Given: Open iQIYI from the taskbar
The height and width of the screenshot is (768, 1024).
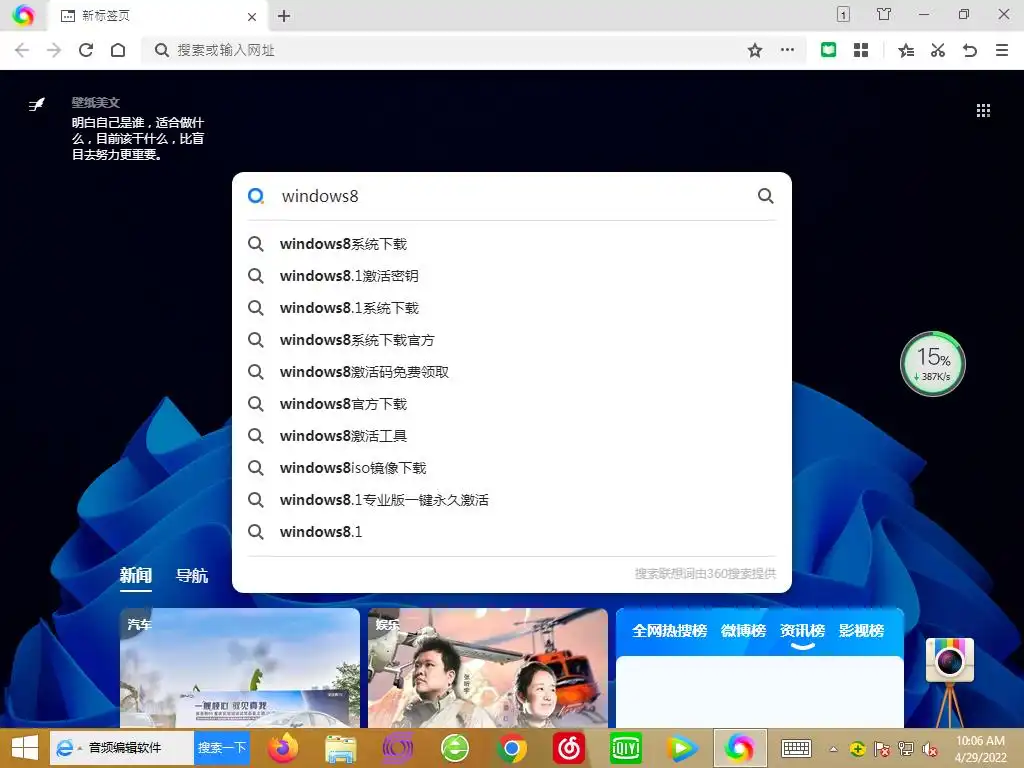Looking at the screenshot, I should (626, 748).
